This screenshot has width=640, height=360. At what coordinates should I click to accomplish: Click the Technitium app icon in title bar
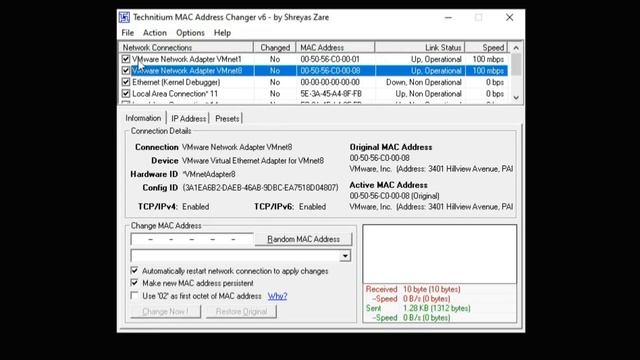click(124, 17)
